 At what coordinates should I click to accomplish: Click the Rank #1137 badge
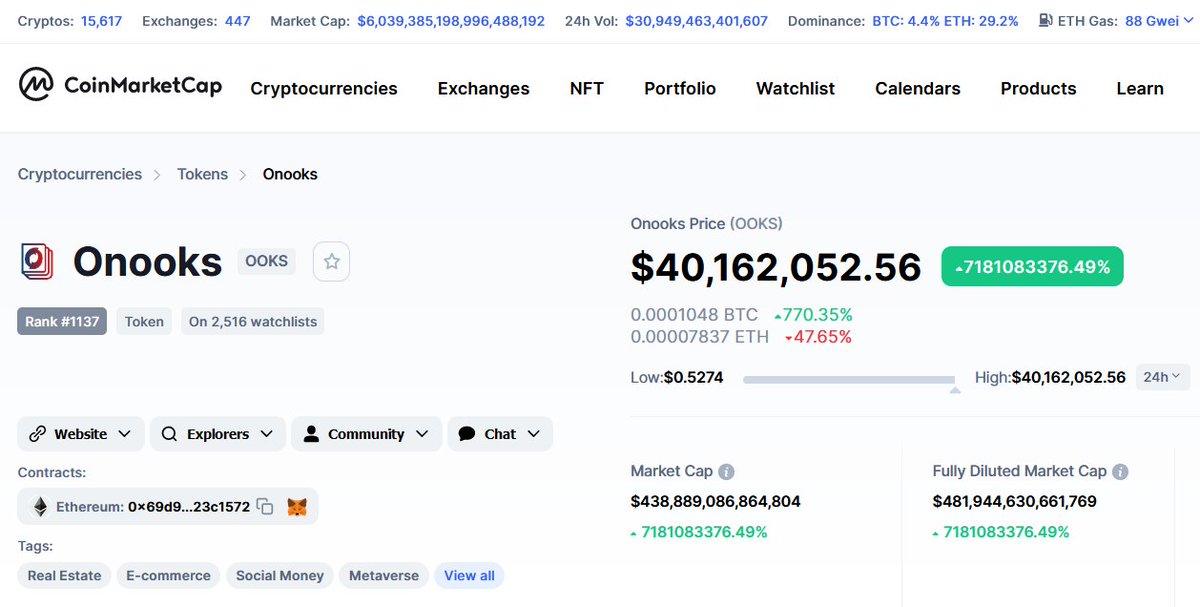pos(62,321)
